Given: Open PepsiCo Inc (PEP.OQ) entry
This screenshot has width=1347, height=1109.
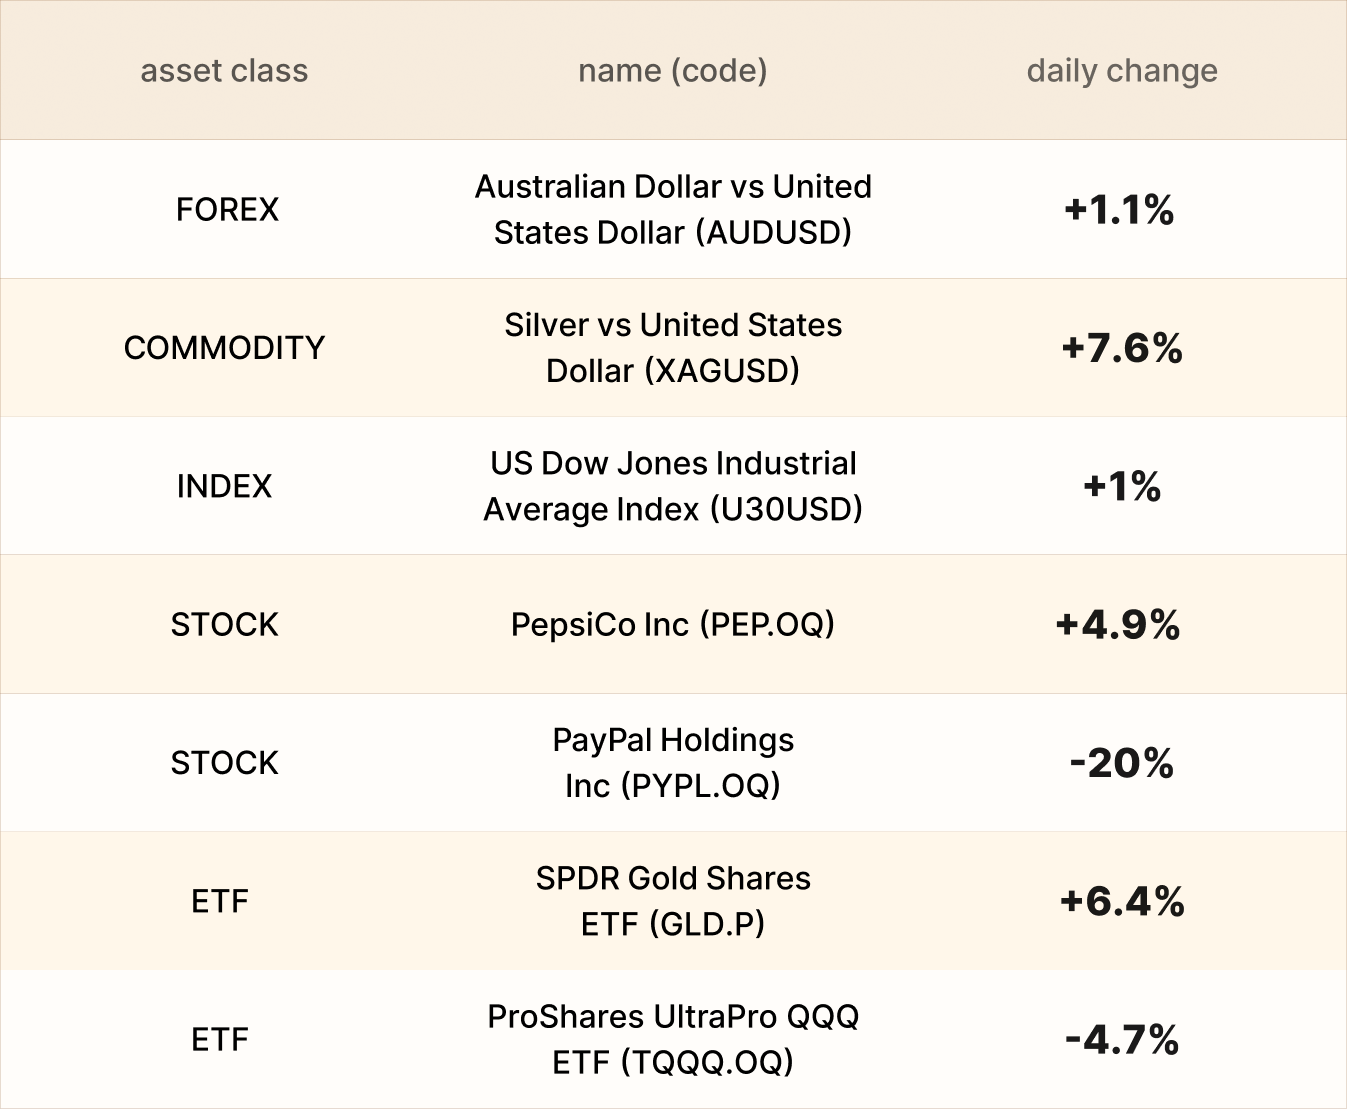Looking at the screenshot, I should coord(672,625).
